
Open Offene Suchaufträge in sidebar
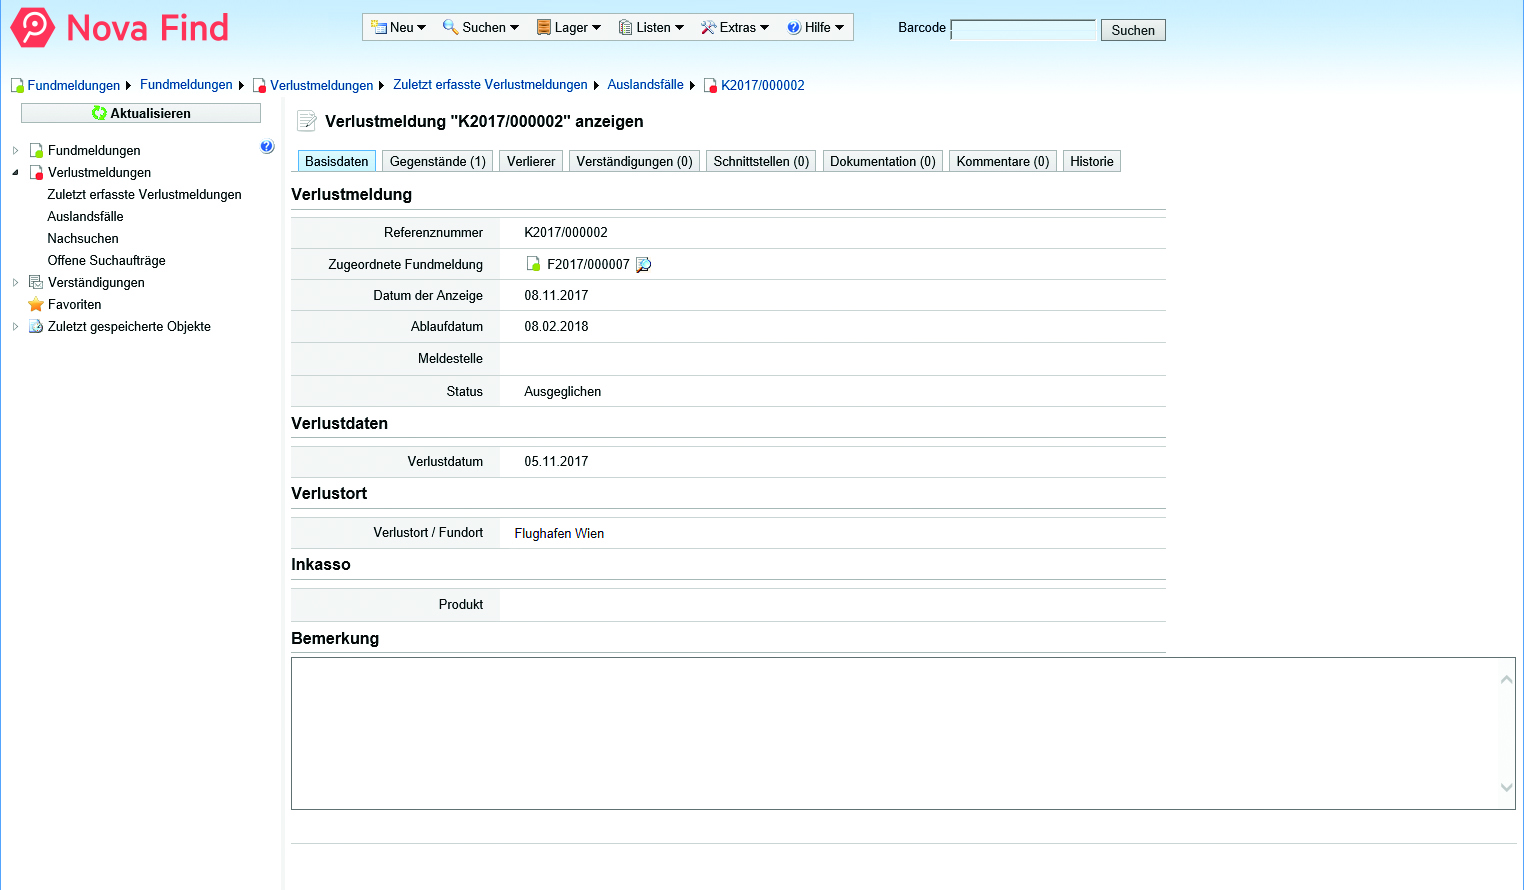tap(106, 260)
